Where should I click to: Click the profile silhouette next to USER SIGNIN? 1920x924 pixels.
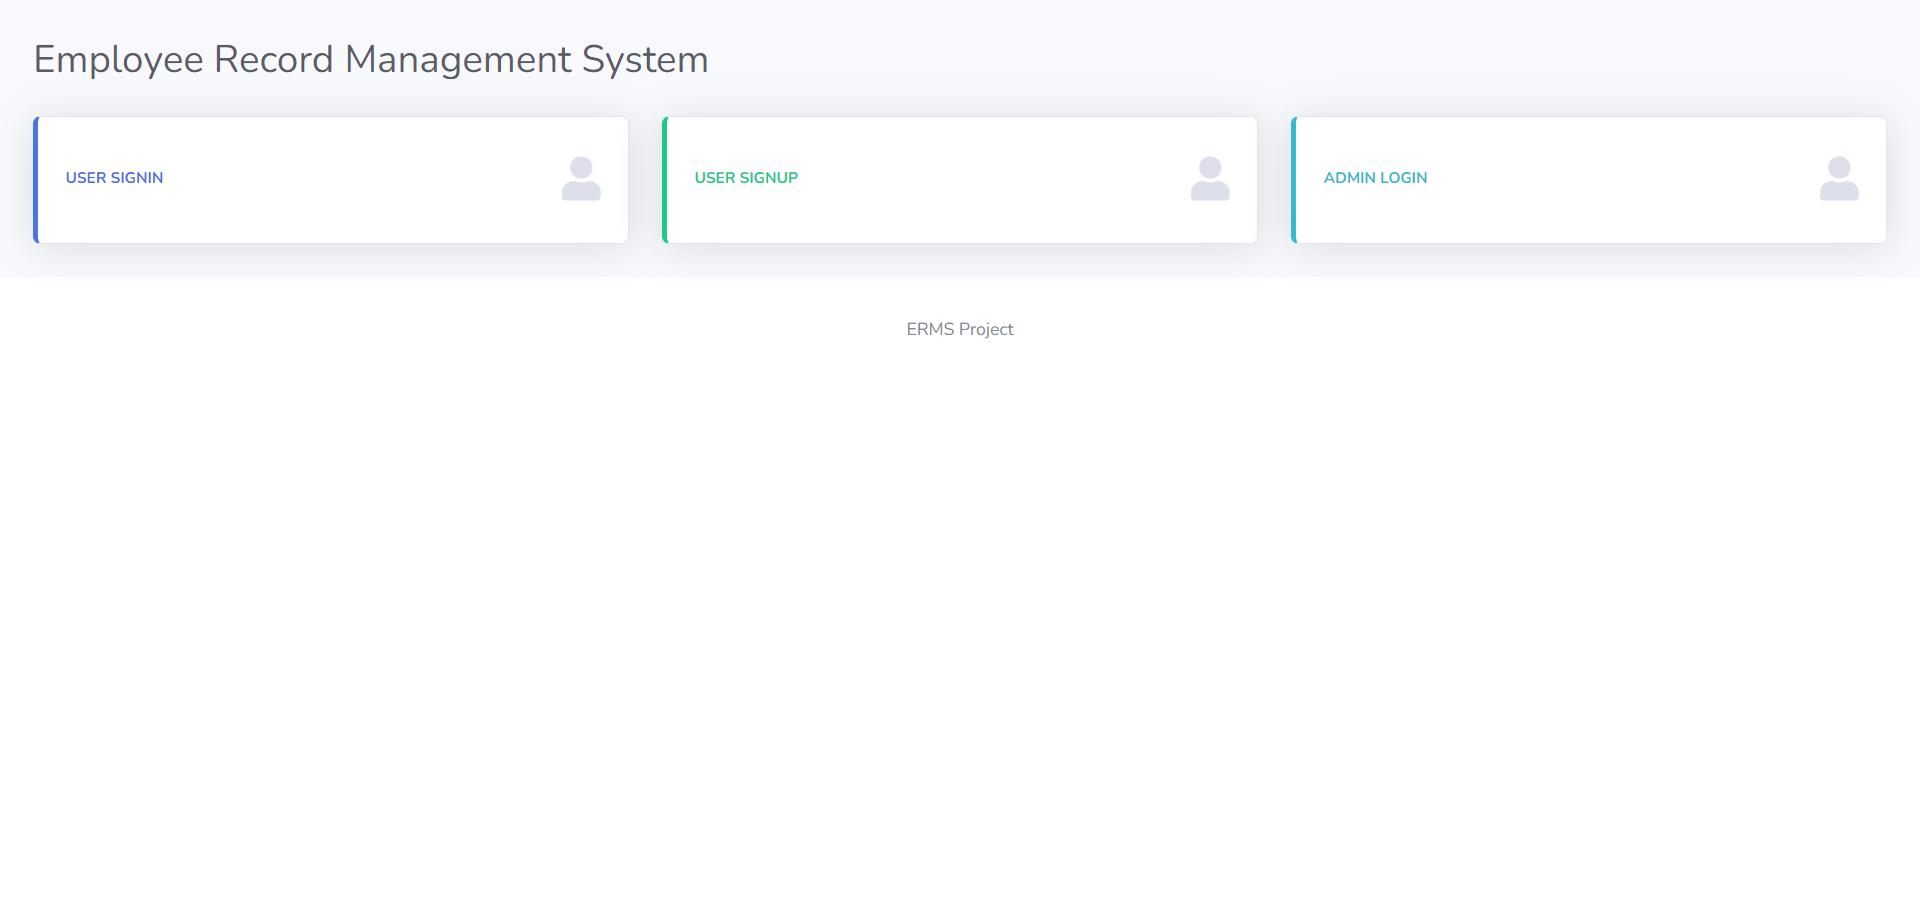pyautogui.click(x=581, y=178)
